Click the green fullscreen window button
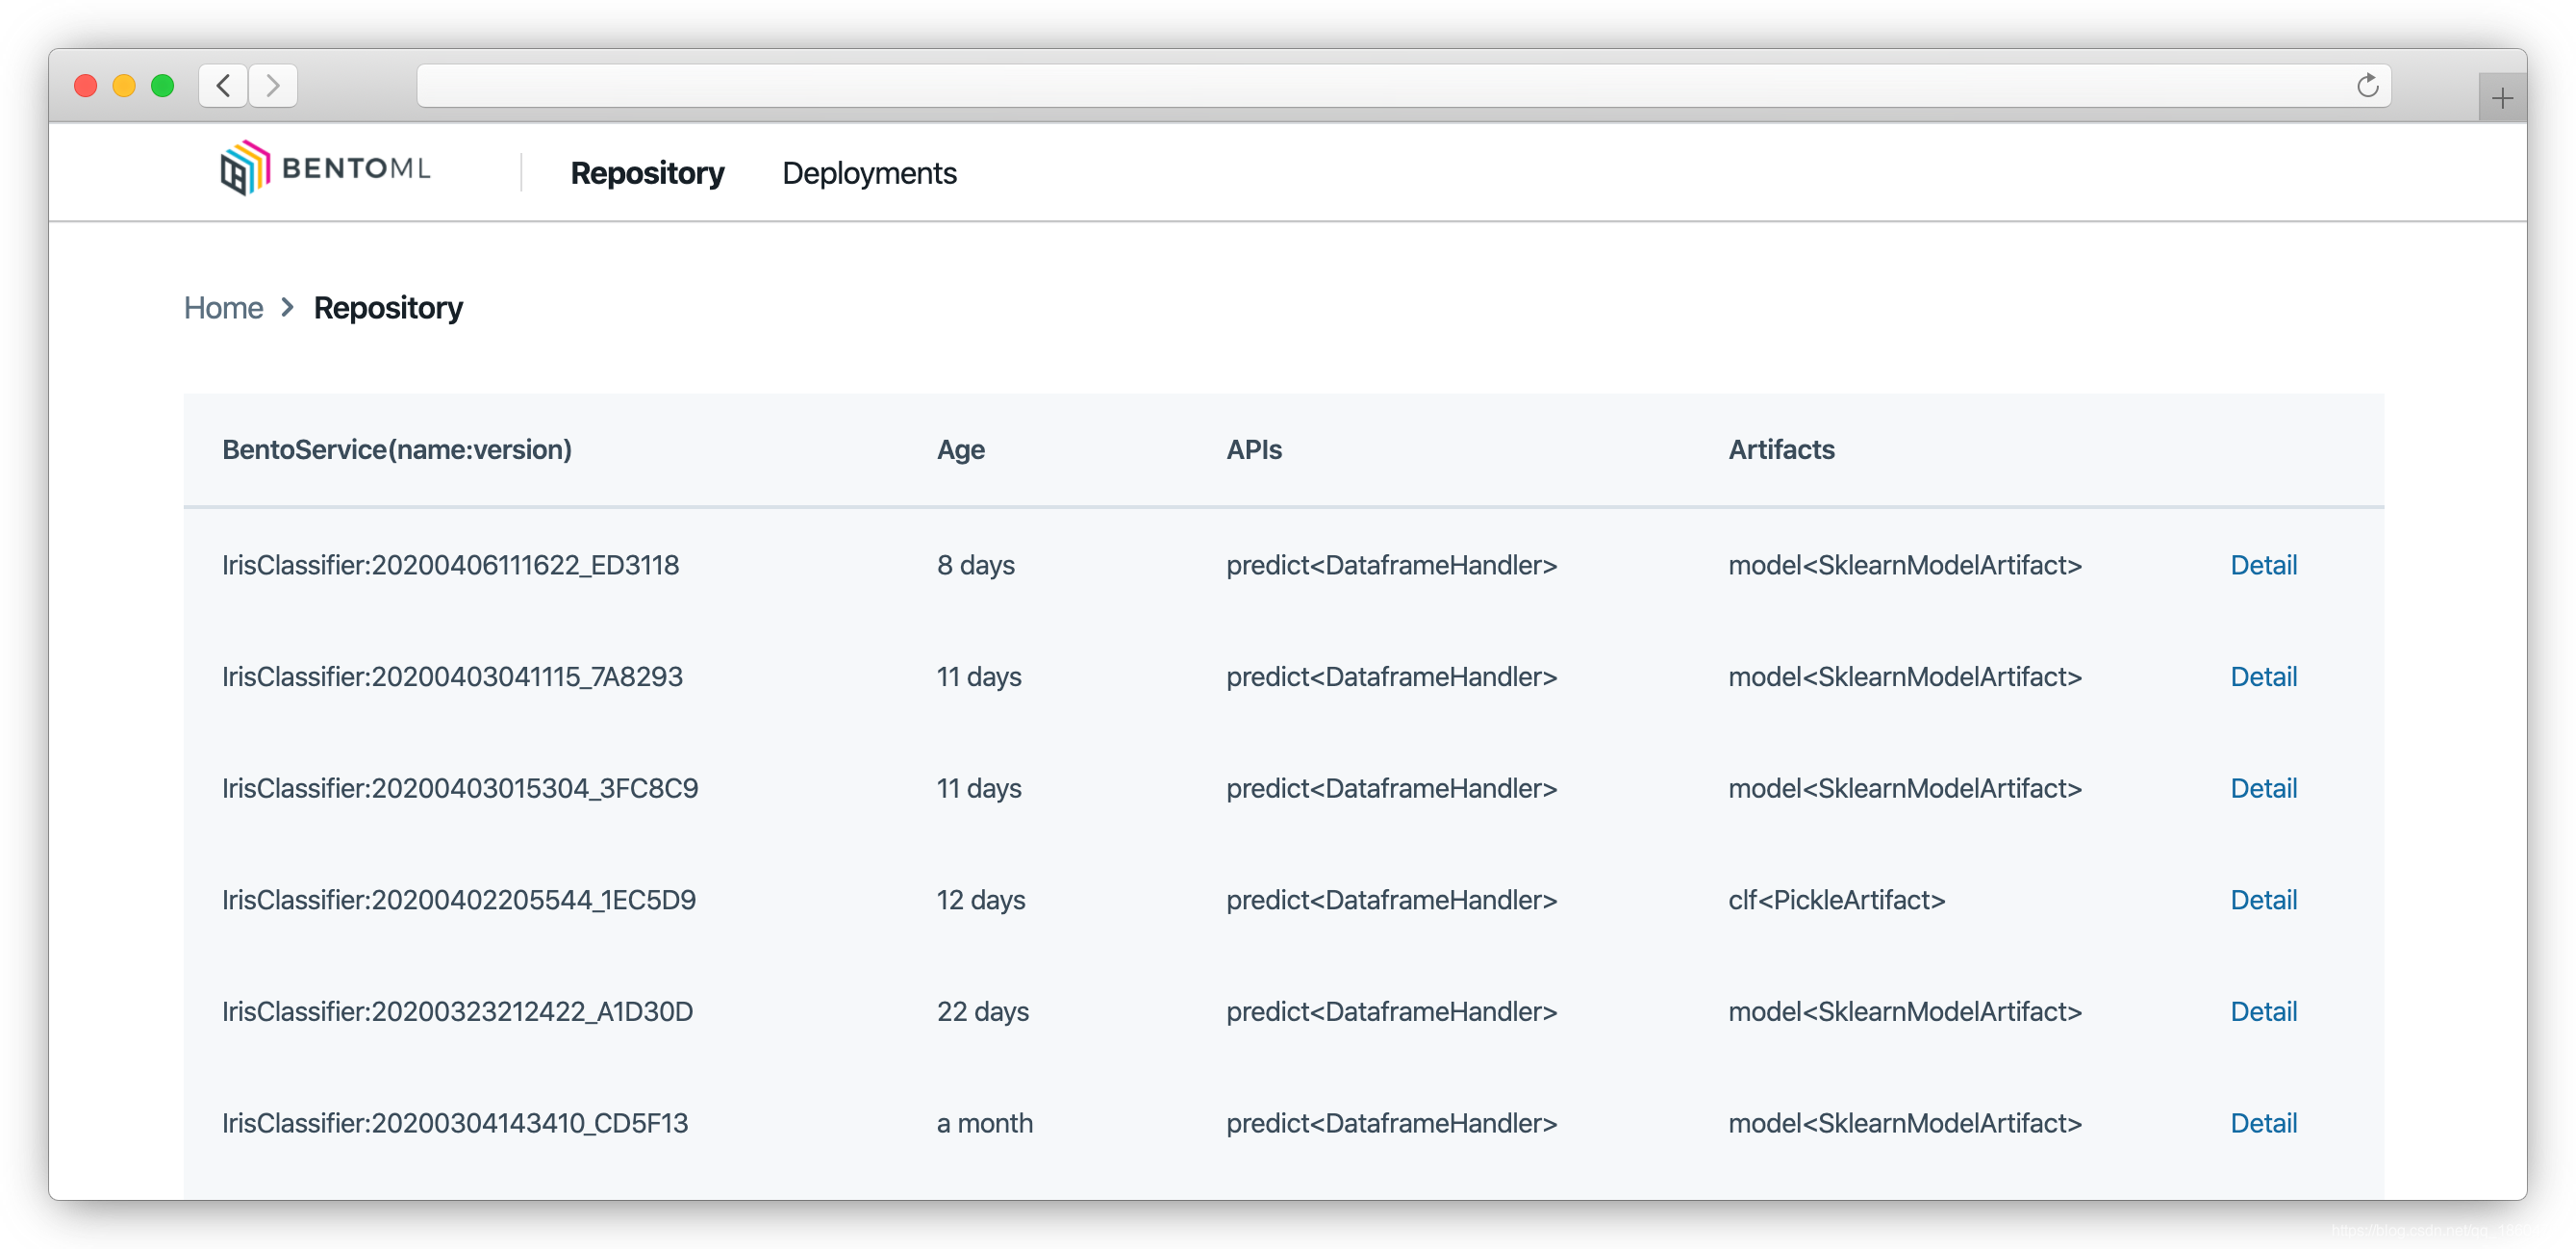This screenshot has width=2576, height=1249. [x=162, y=86]
